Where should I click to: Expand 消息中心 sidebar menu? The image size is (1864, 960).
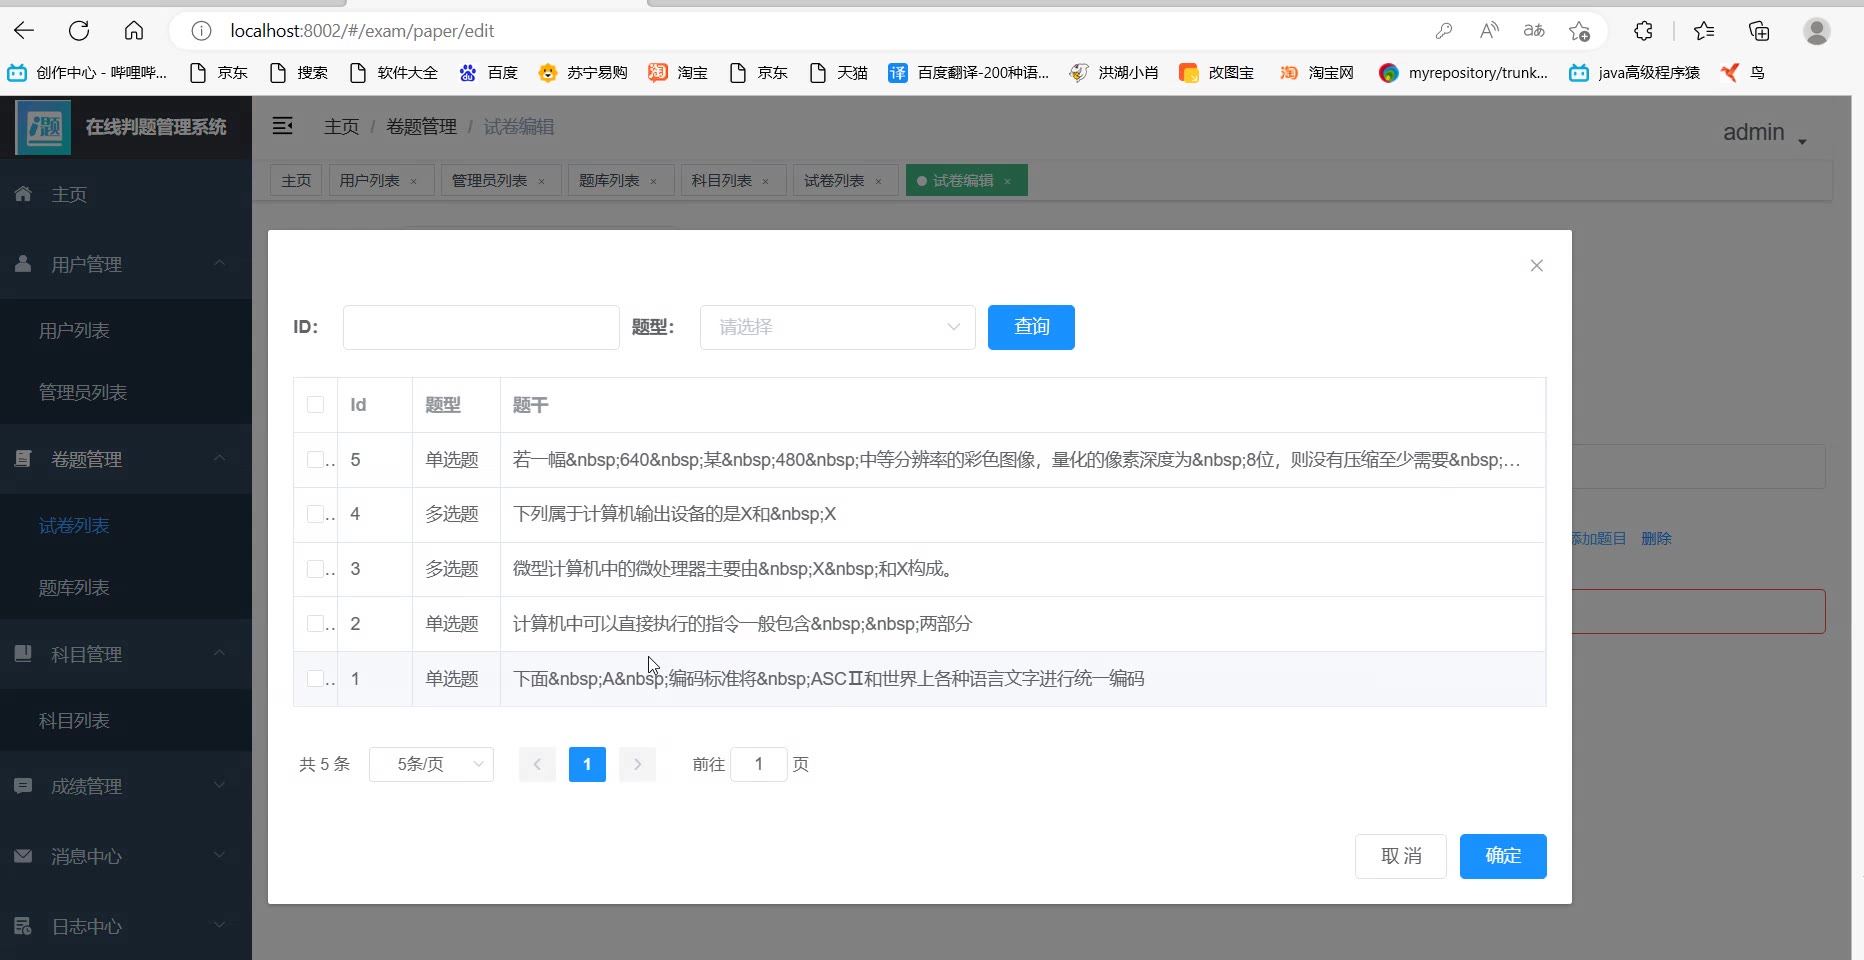(126, 856)
